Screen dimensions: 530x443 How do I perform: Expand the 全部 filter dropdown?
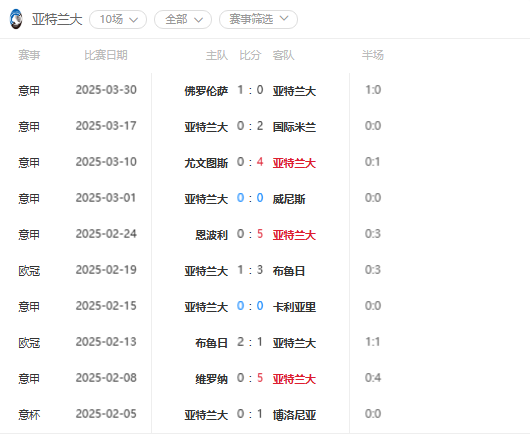pyautogui.click(x=183, y=19)
